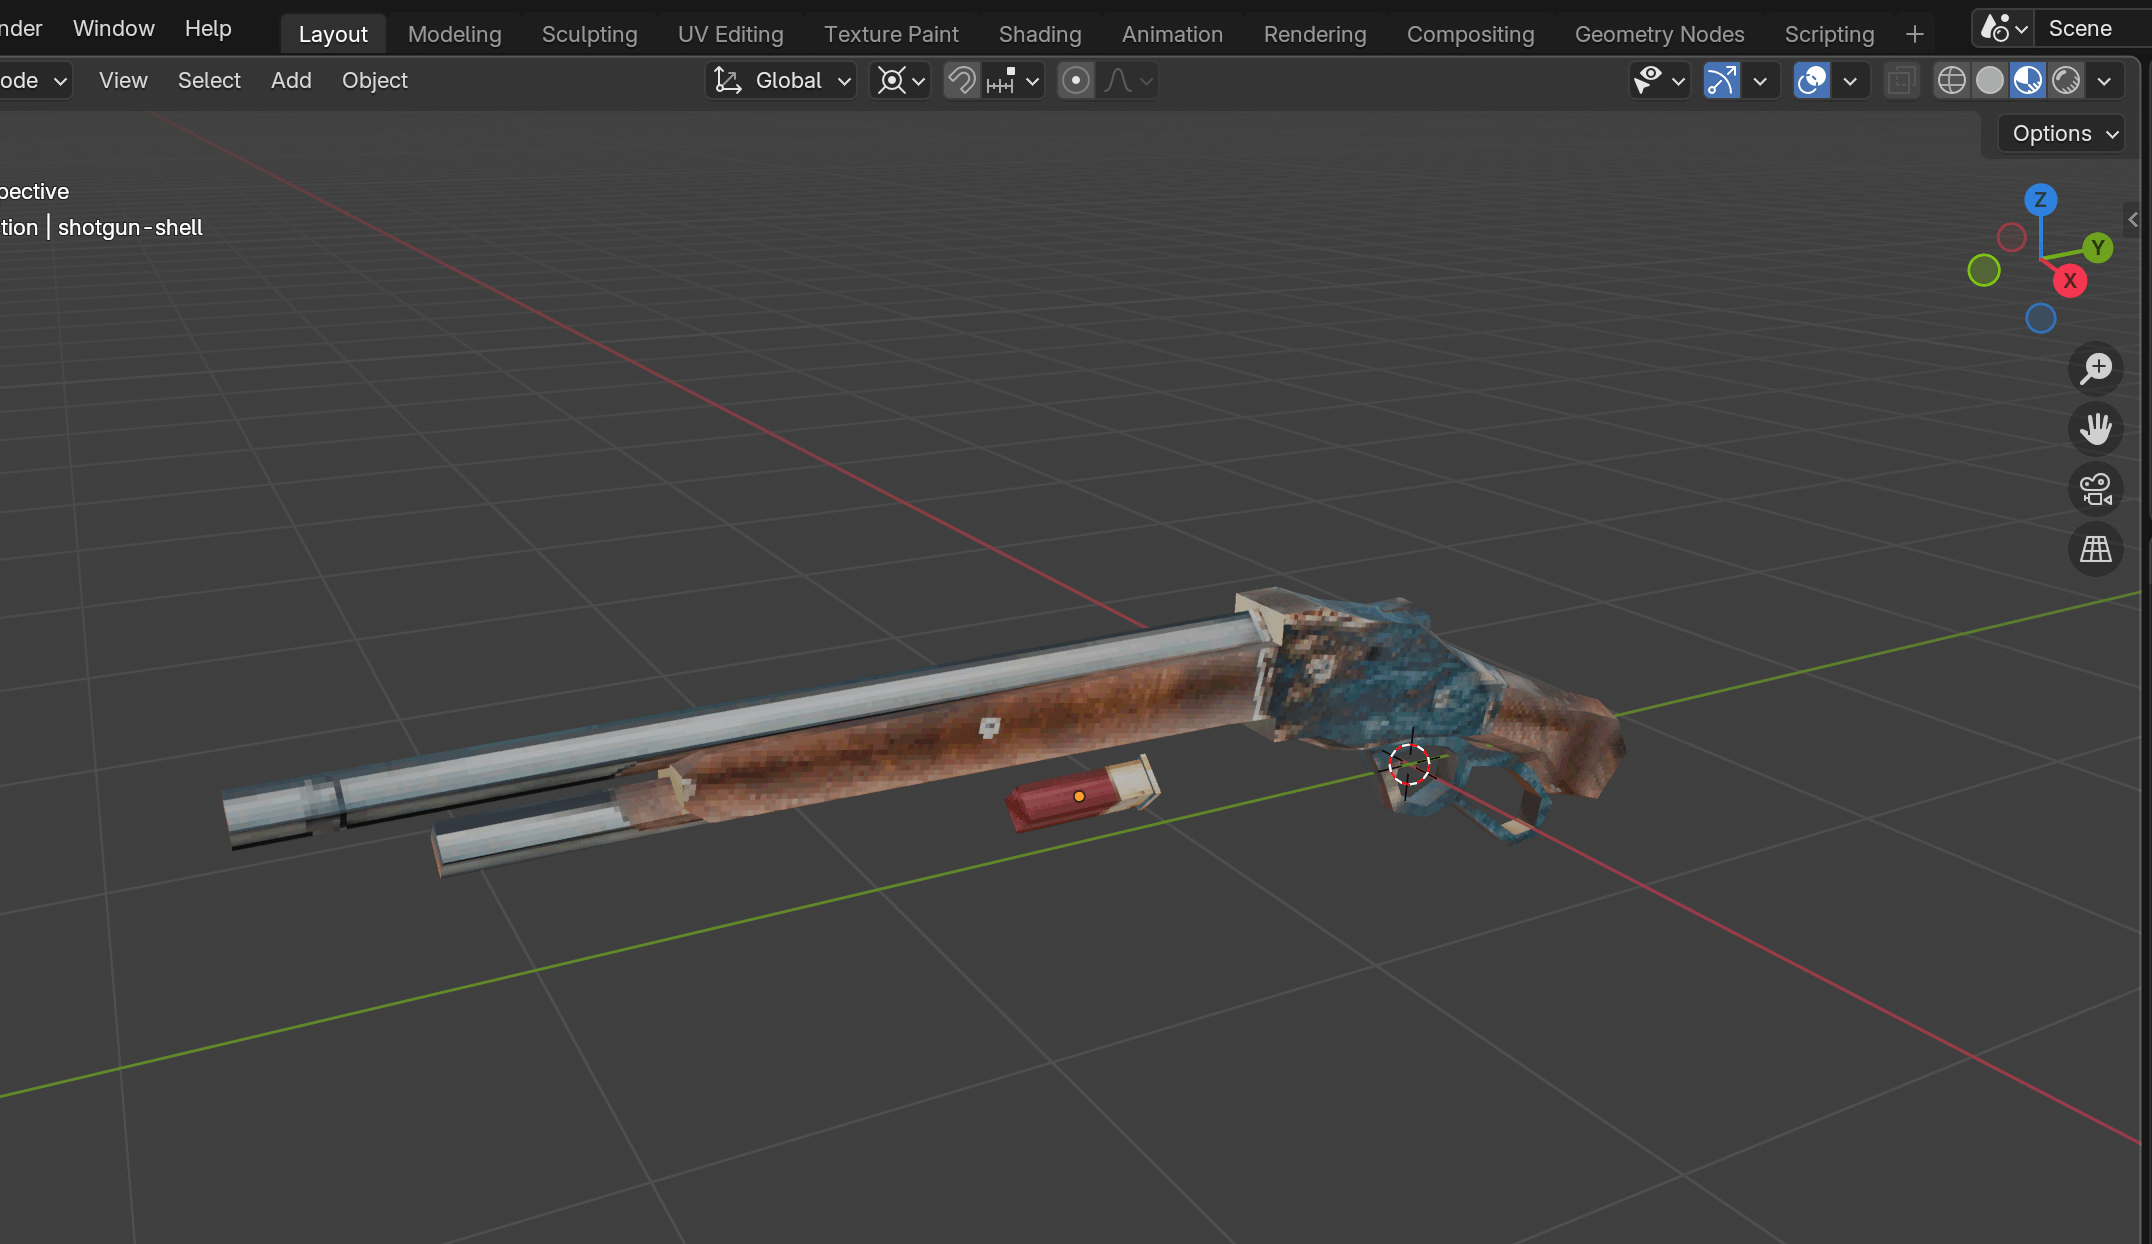Viewport: 2152px width, 1244px height.
Task: Click the zoom in/out viewport icon
Action: [2095, 368]
